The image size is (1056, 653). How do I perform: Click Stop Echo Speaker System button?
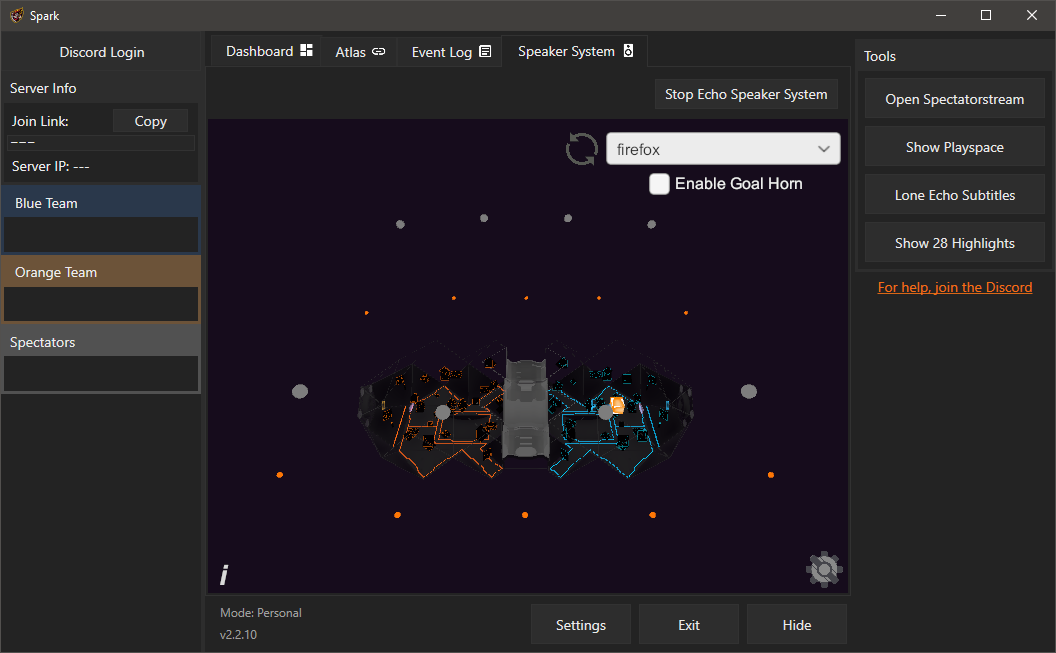point(746,94)
